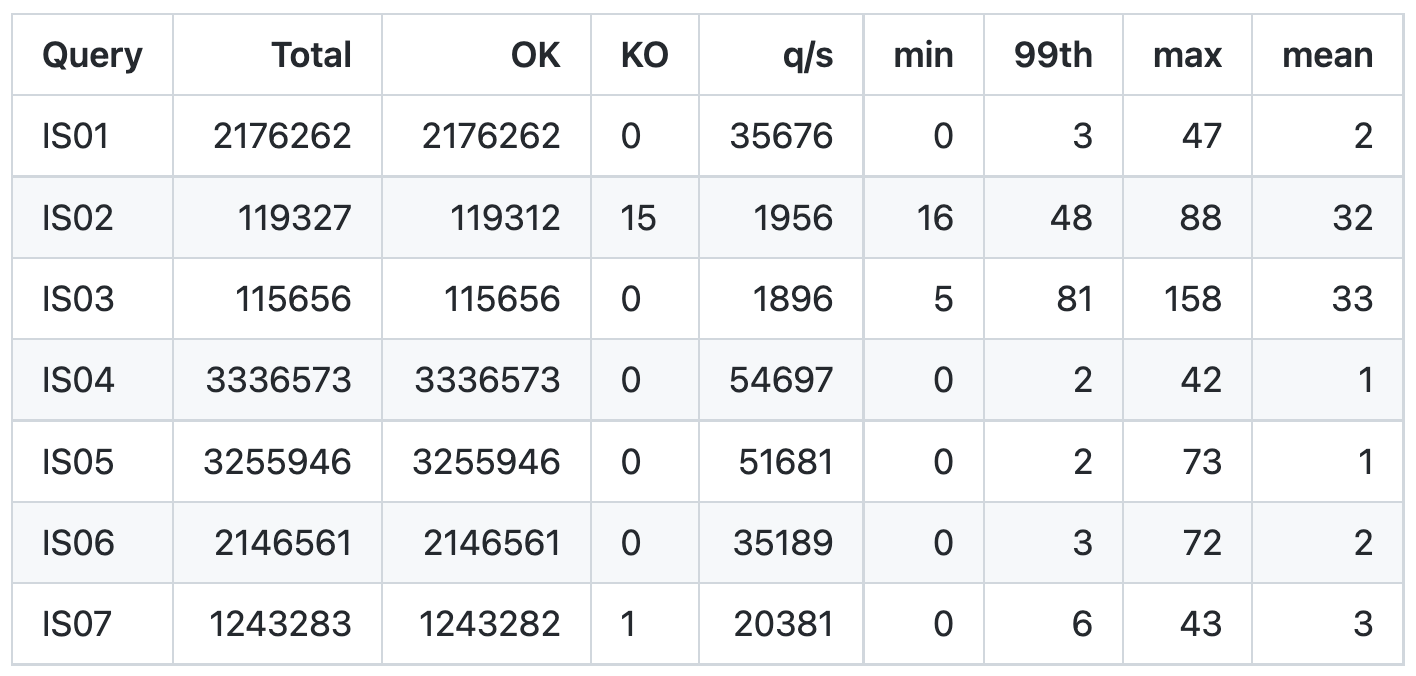Click the mean column header

(1327, 55)
